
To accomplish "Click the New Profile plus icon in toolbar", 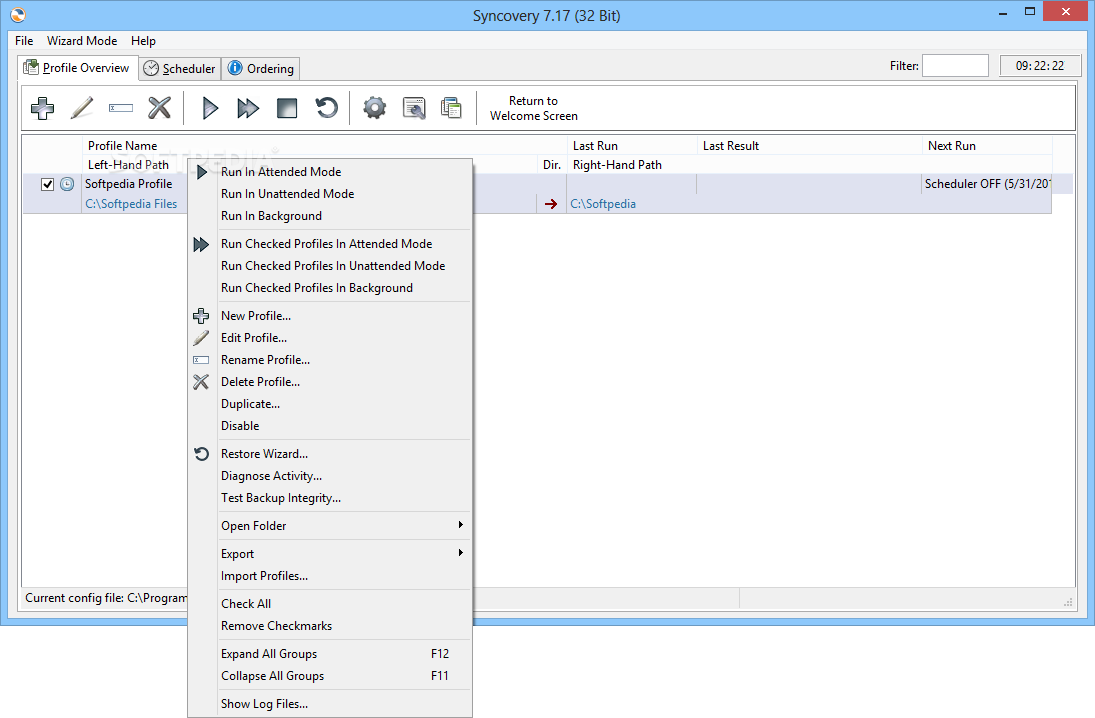I will (x=43, y=108).
